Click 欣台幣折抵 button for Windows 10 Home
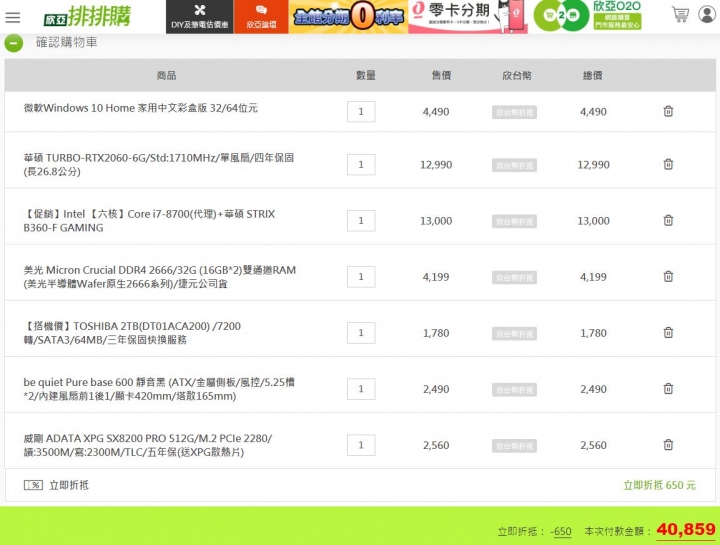Image resolution: width=720 pixels, height=545 pixels. tap(514, 112)
